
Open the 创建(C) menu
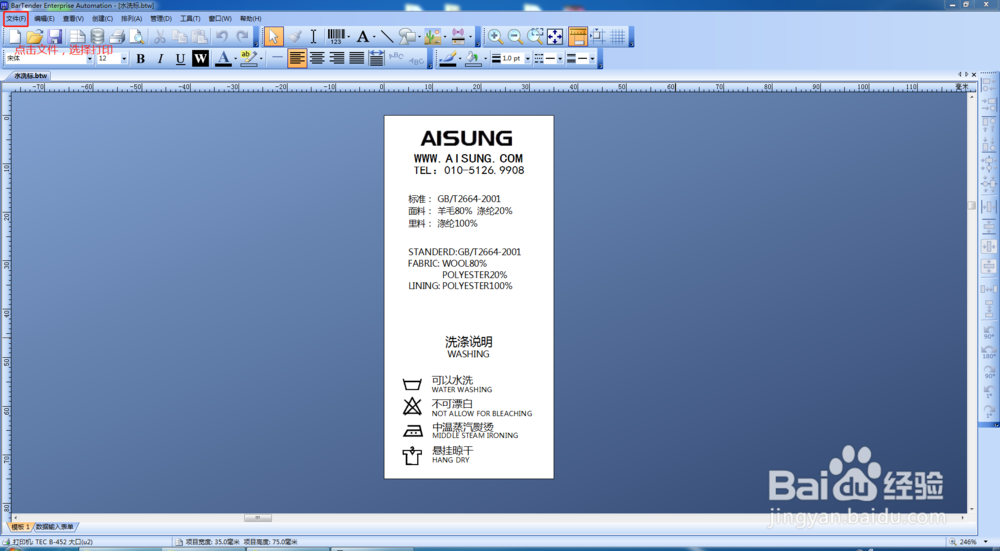(102, 18)
